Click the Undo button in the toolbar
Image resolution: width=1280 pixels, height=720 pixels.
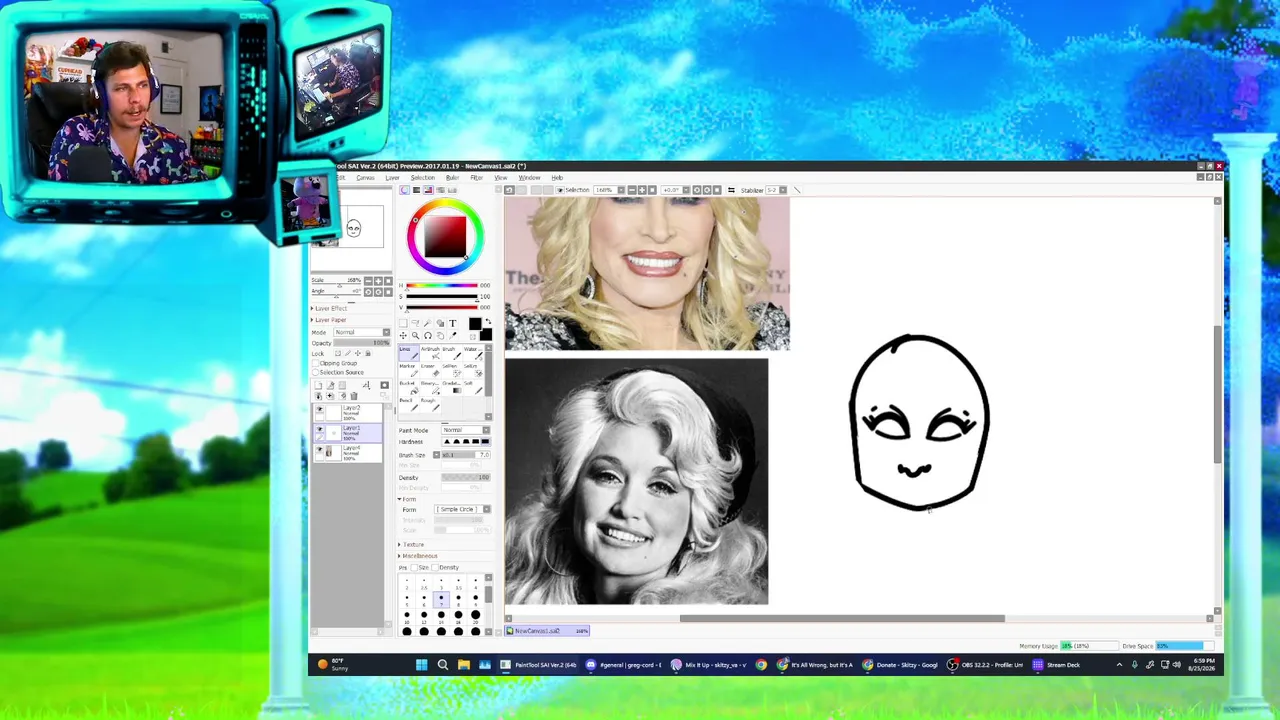pyautogui.click(x=509, y=190)
